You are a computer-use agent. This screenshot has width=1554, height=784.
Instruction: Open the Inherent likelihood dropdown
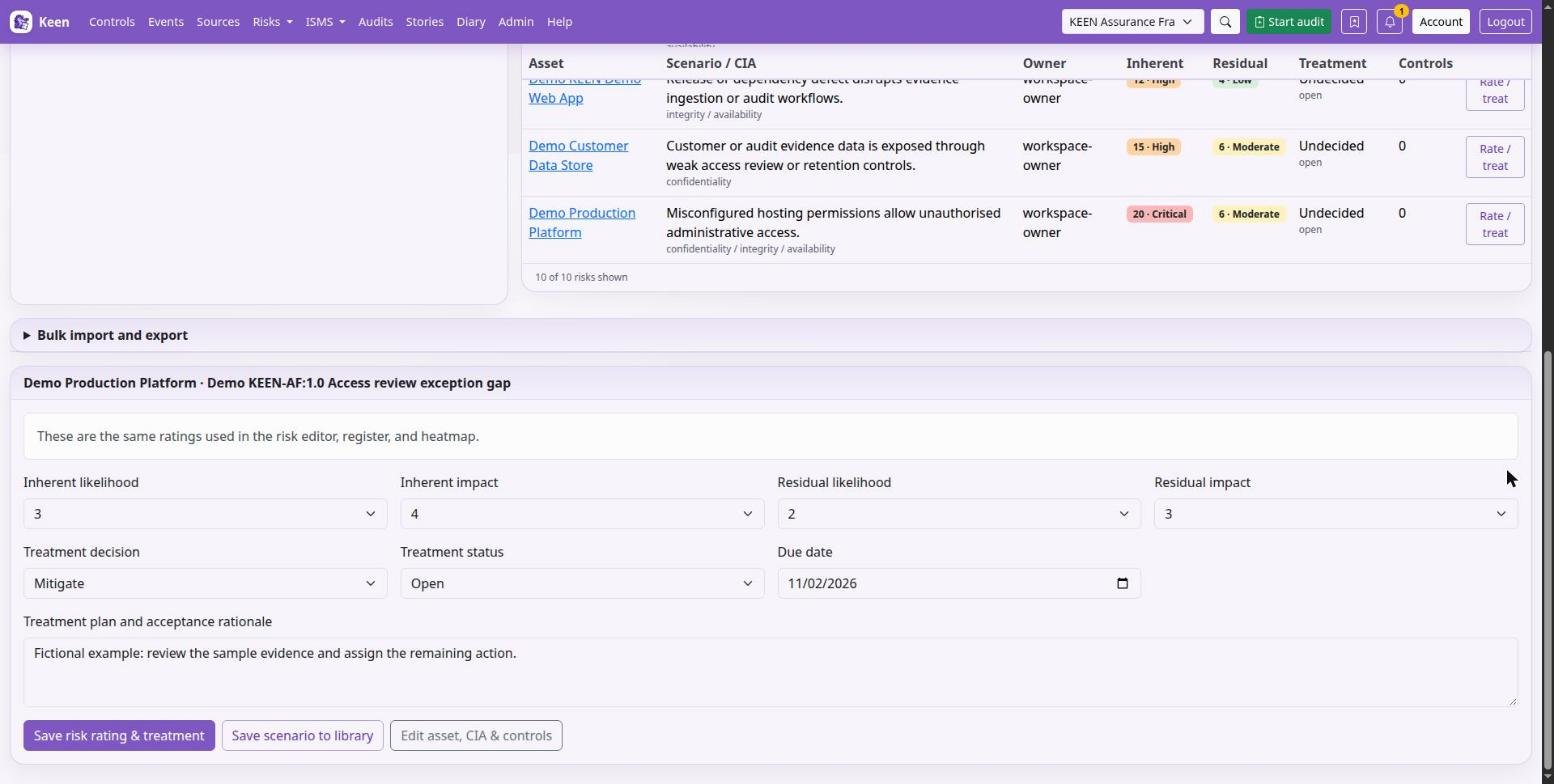[205, 514]
